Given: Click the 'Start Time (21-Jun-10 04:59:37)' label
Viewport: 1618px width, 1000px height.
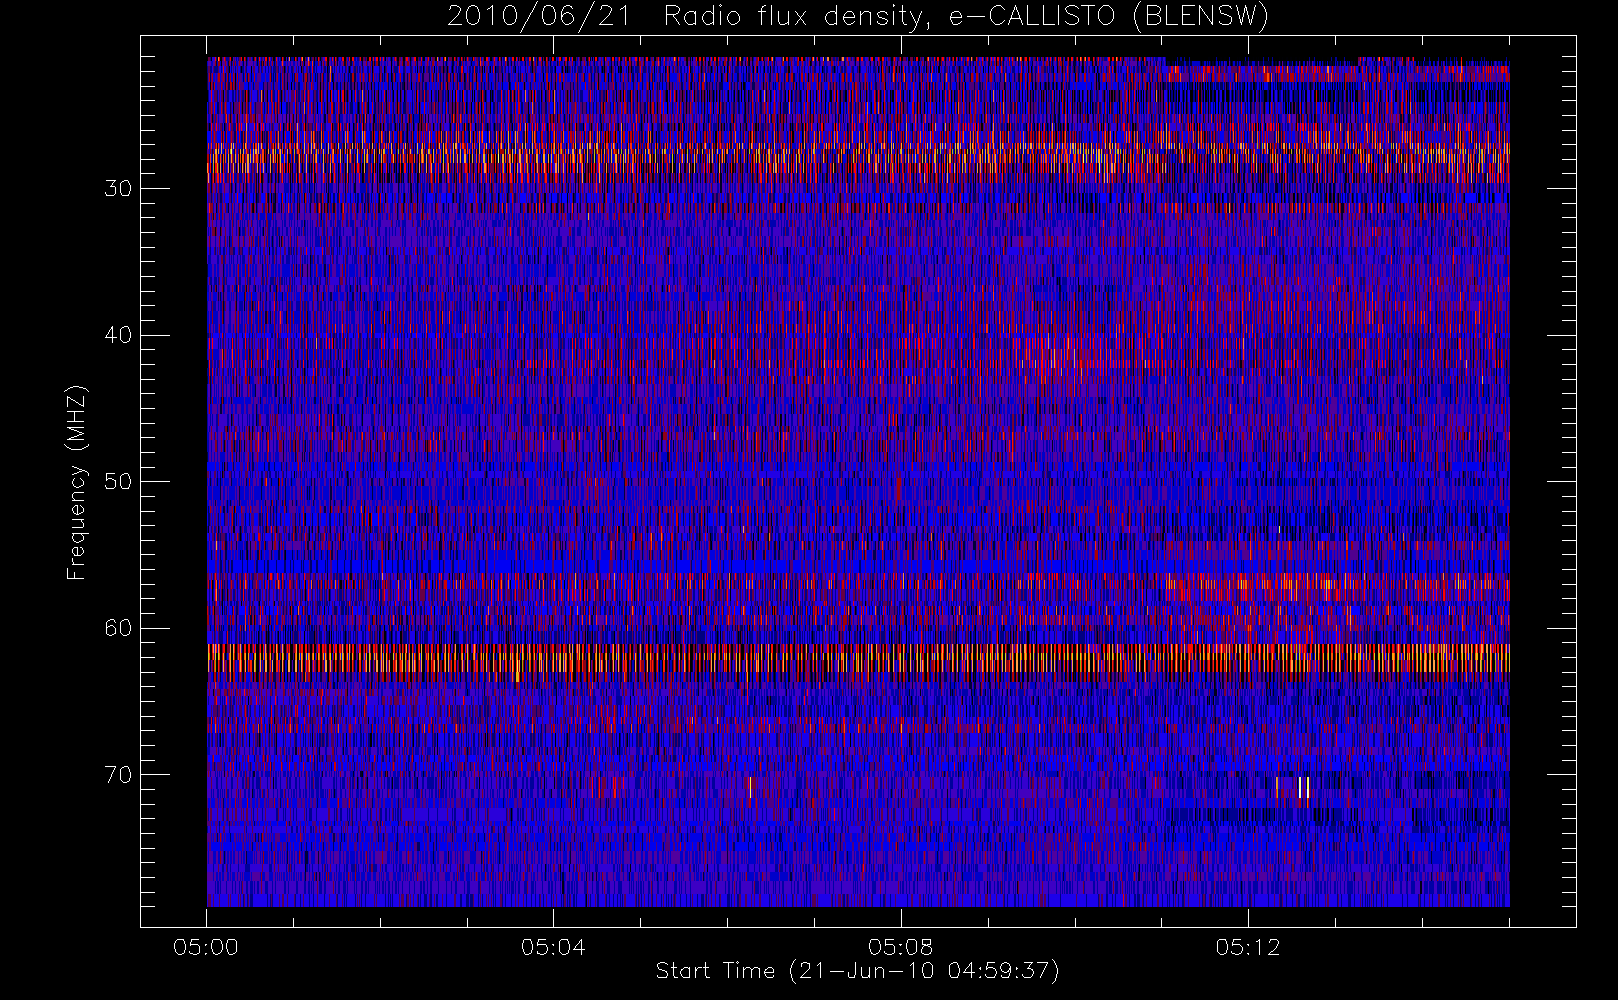Looking at the screenshot, I should (858, 971).
